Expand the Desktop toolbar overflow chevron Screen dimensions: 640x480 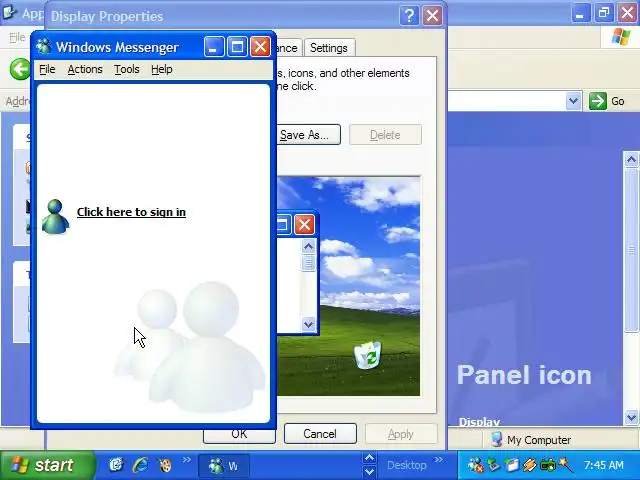(x=439, y=460)
